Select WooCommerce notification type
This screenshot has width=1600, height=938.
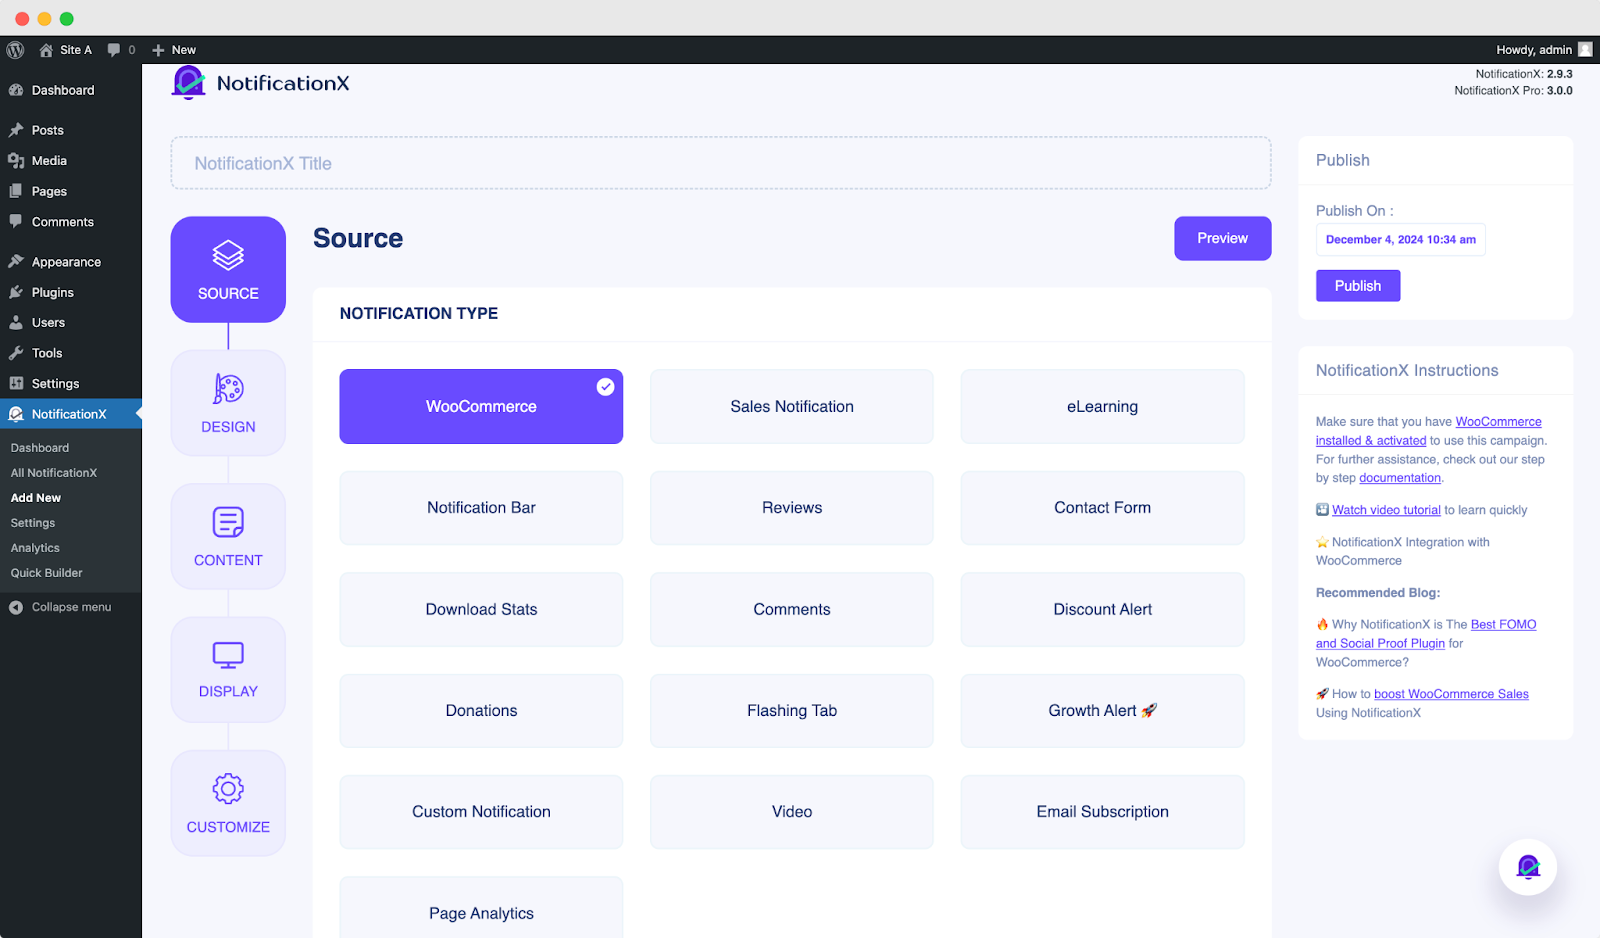[x=481, y=406]
